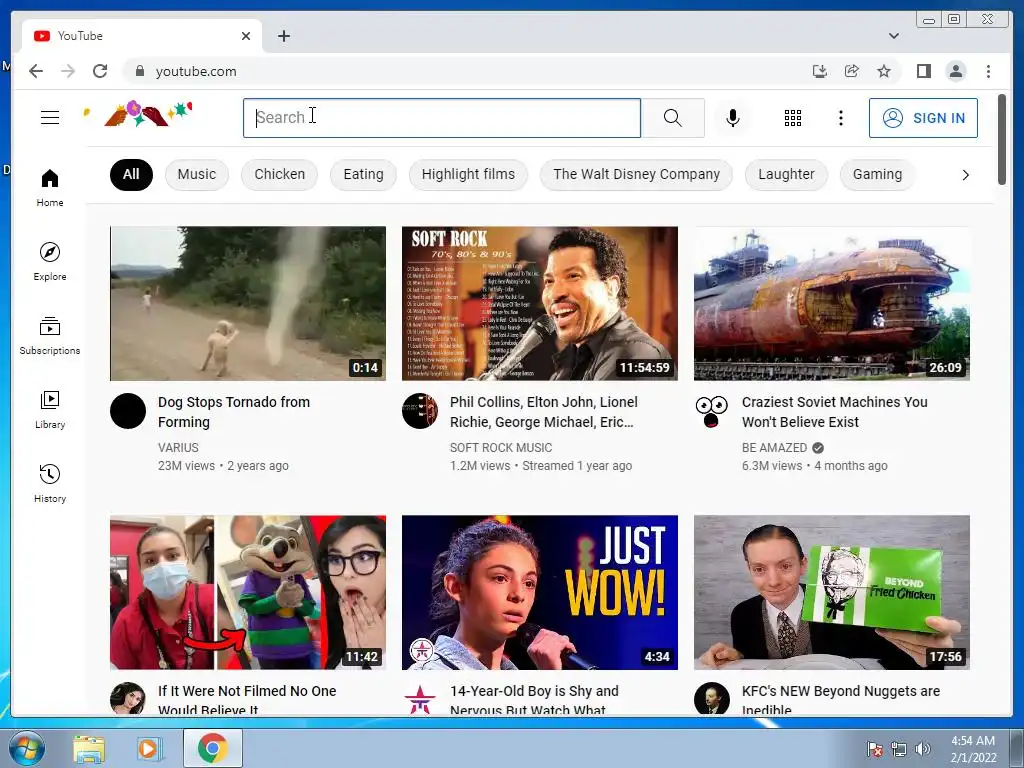Select the Music filter chip
This screenshot has width=1024, height=768.
coord(197,174)
